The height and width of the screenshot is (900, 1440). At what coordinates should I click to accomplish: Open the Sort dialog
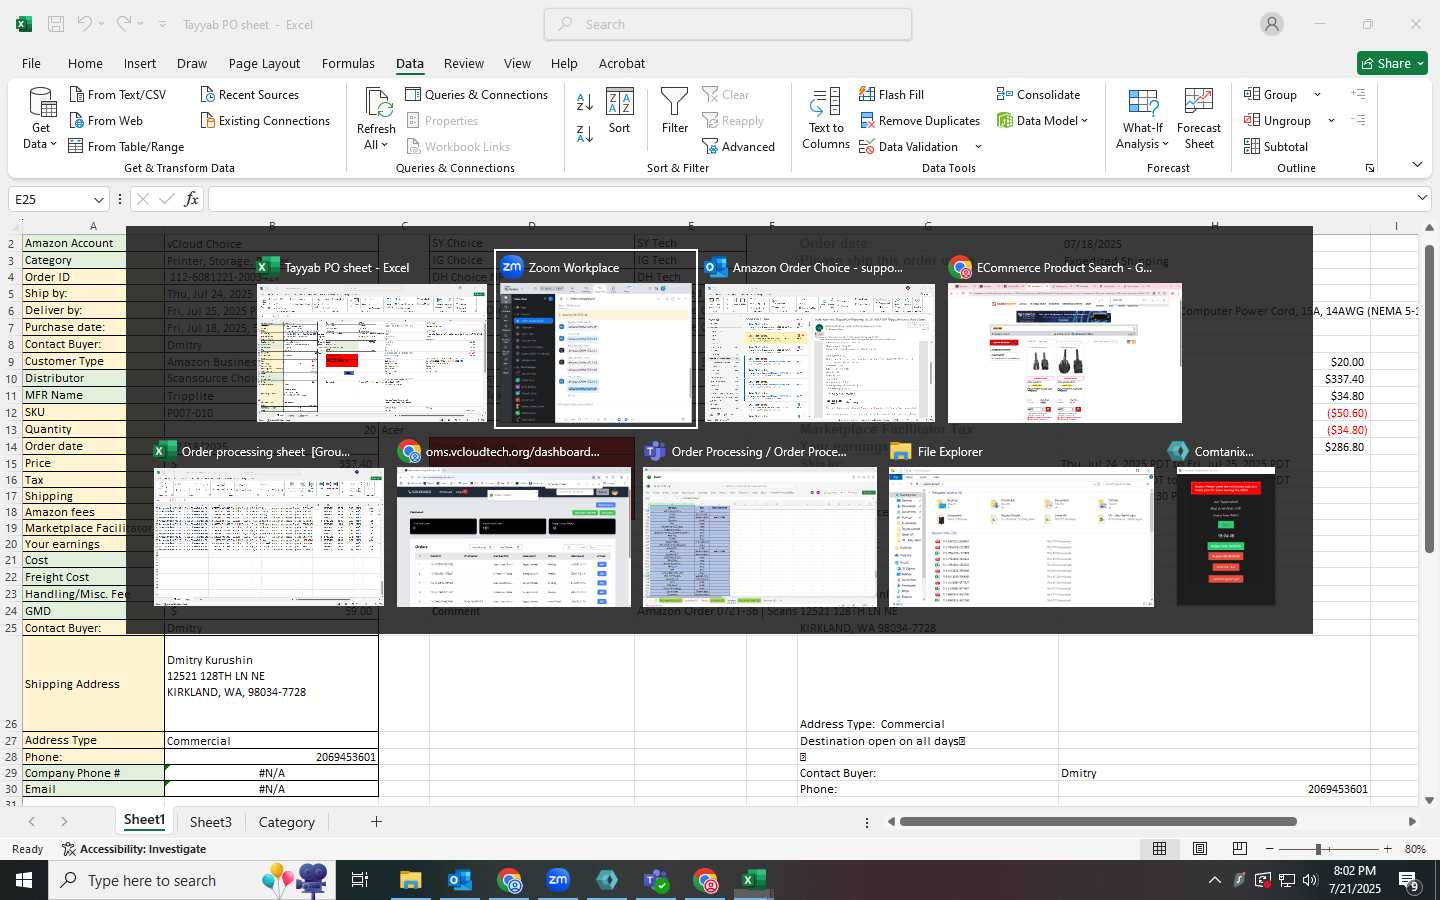point(620,110)
